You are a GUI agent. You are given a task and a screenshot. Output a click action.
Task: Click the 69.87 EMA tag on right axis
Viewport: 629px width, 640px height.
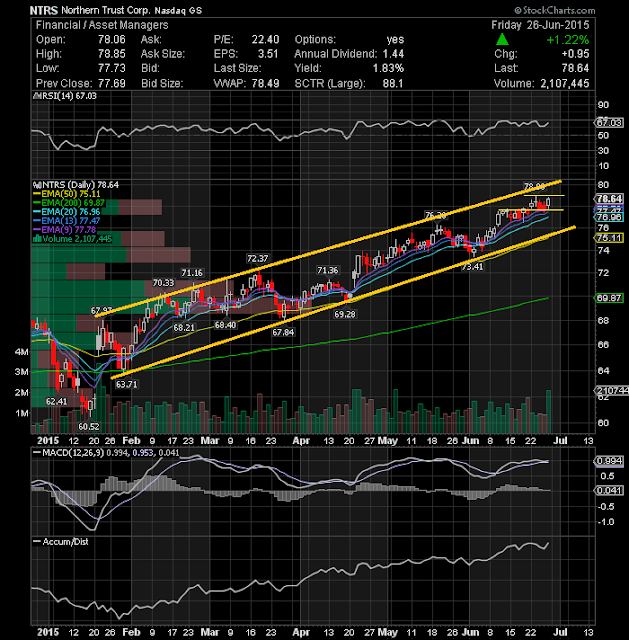609,298
